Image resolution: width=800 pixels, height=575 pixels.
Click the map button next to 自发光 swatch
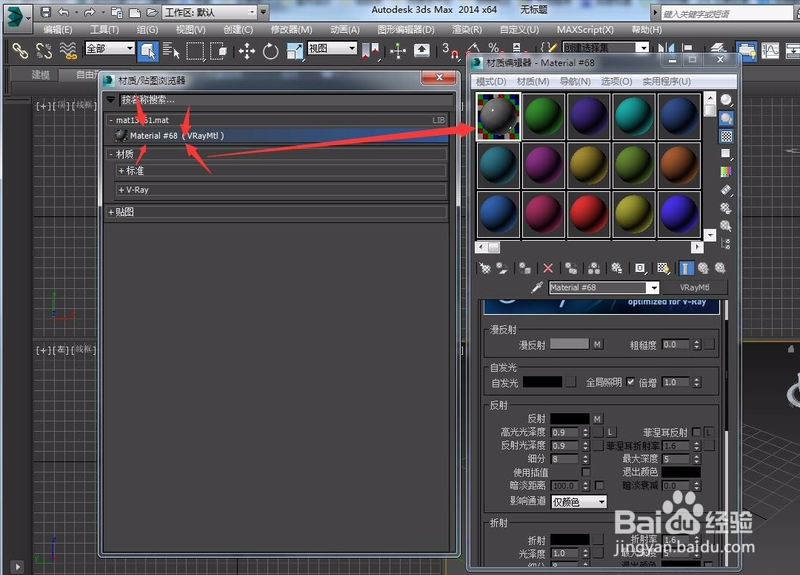(x=571, y=382)
